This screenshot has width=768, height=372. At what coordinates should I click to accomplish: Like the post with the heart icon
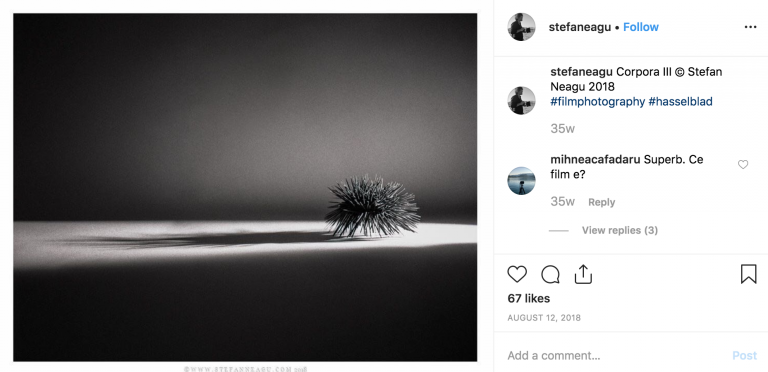(x=517, y=274)
